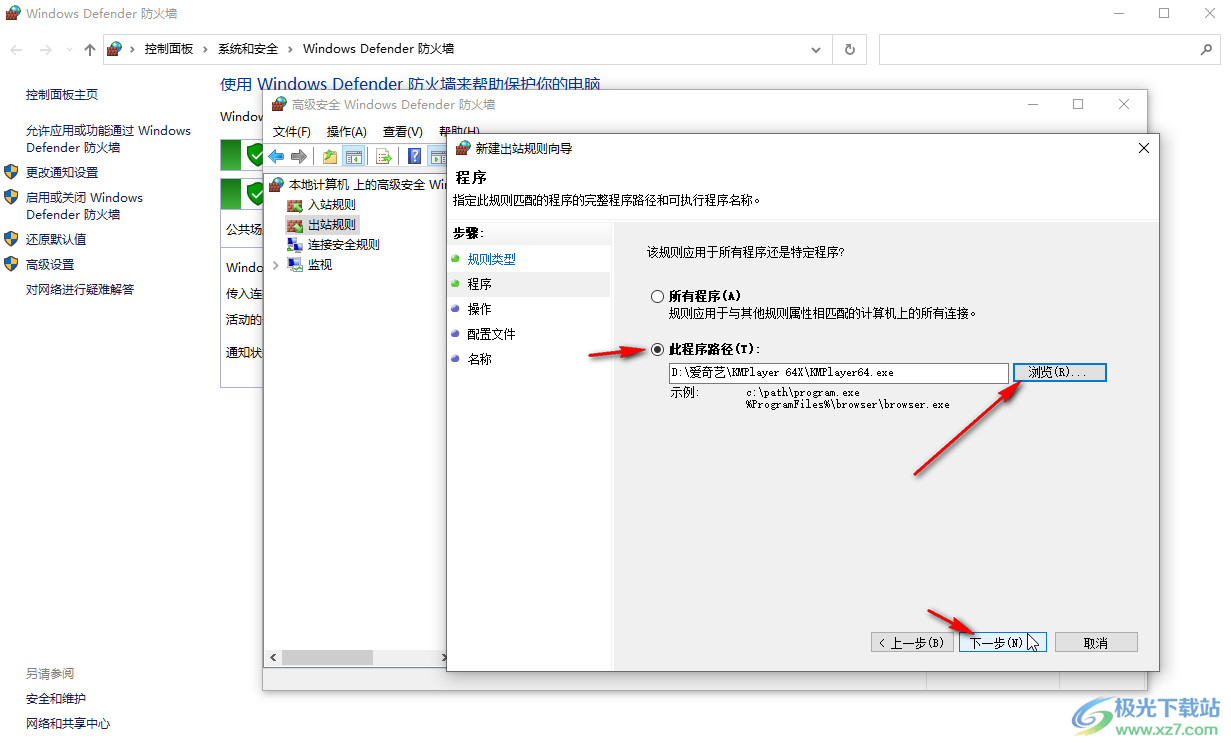The image size is (1231, 746).
Task: Select the 出站规则 tree item
Action: tap(332, 225)
